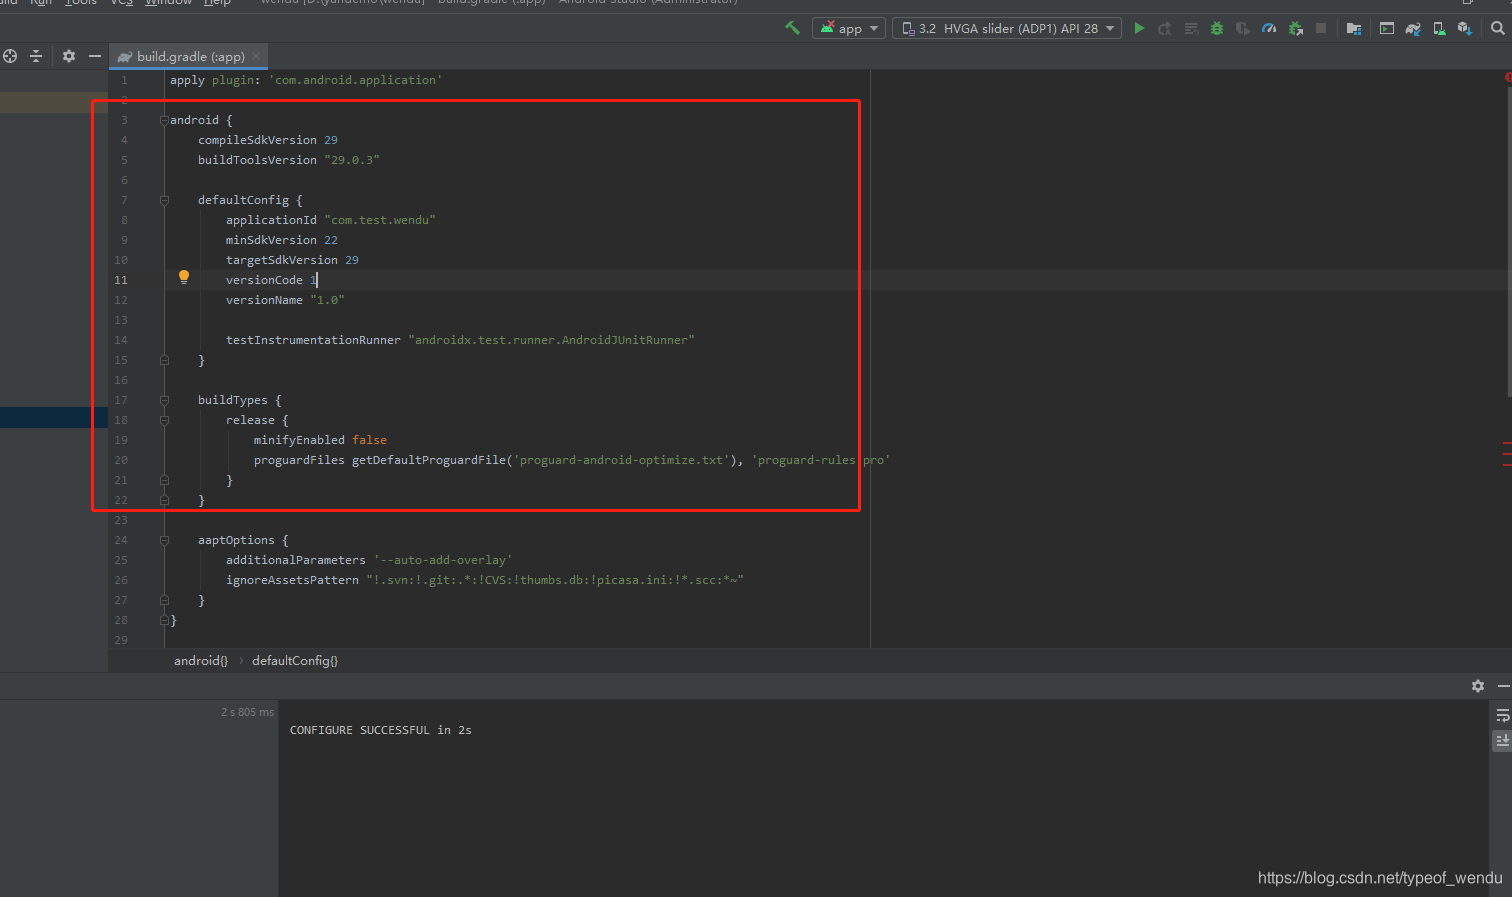
Task: Open the Tools menu
Action: [x=81, y=3]
